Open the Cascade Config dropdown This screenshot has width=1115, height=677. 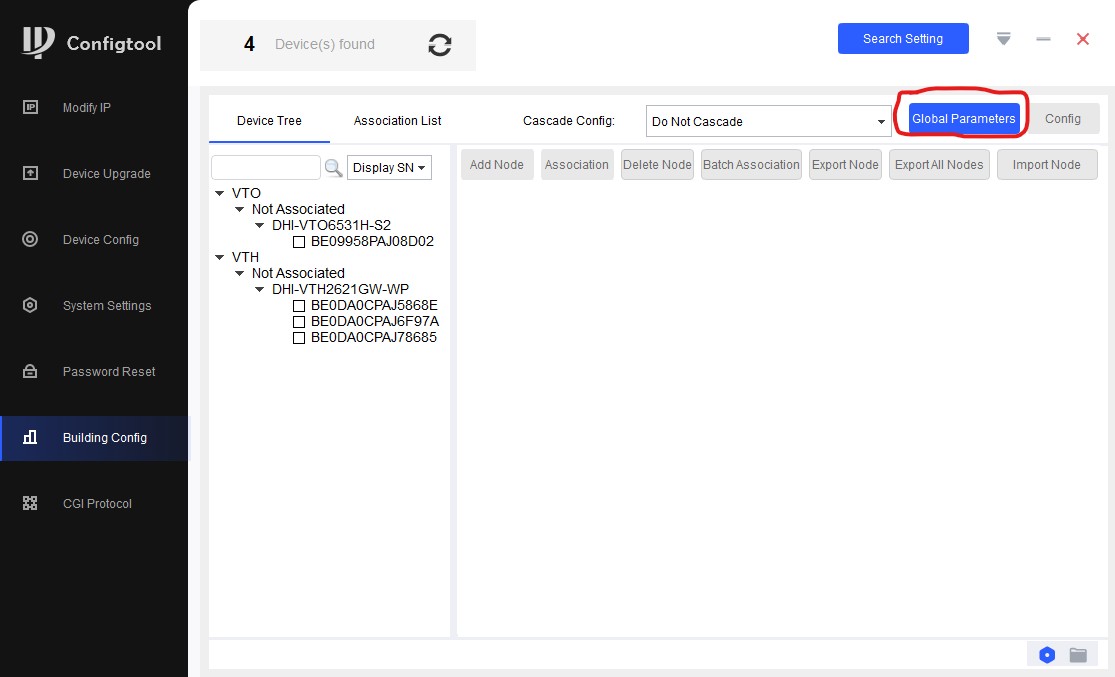[x=768, y=121]
